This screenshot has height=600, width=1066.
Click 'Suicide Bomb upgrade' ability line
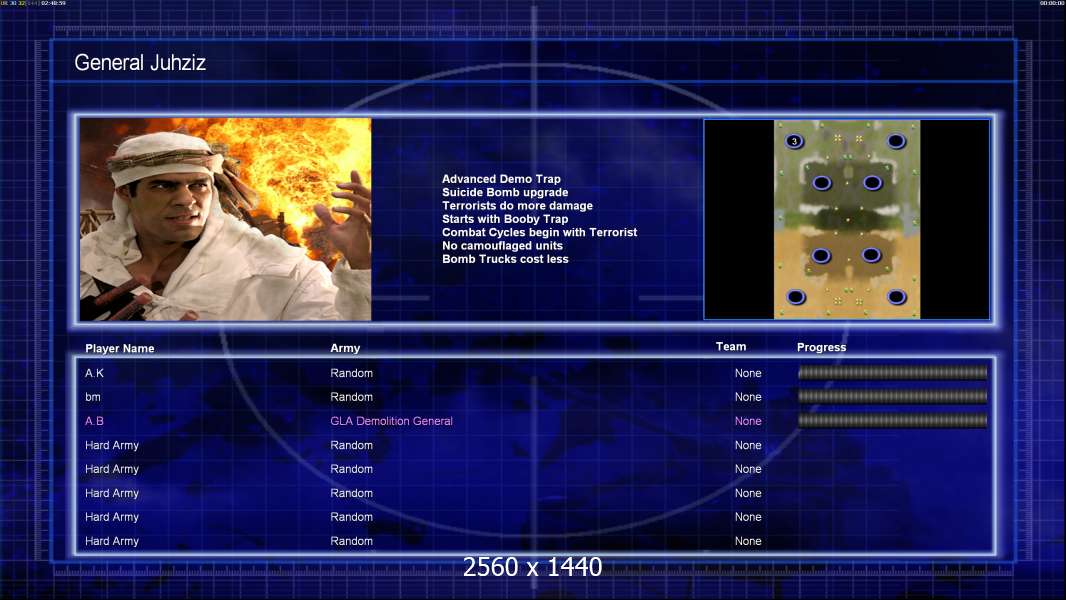505,192
